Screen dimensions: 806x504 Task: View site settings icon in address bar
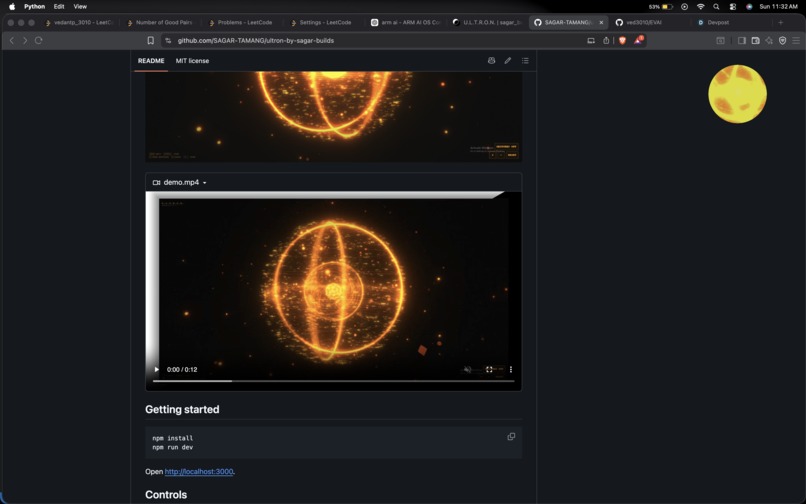coord(168,40)
